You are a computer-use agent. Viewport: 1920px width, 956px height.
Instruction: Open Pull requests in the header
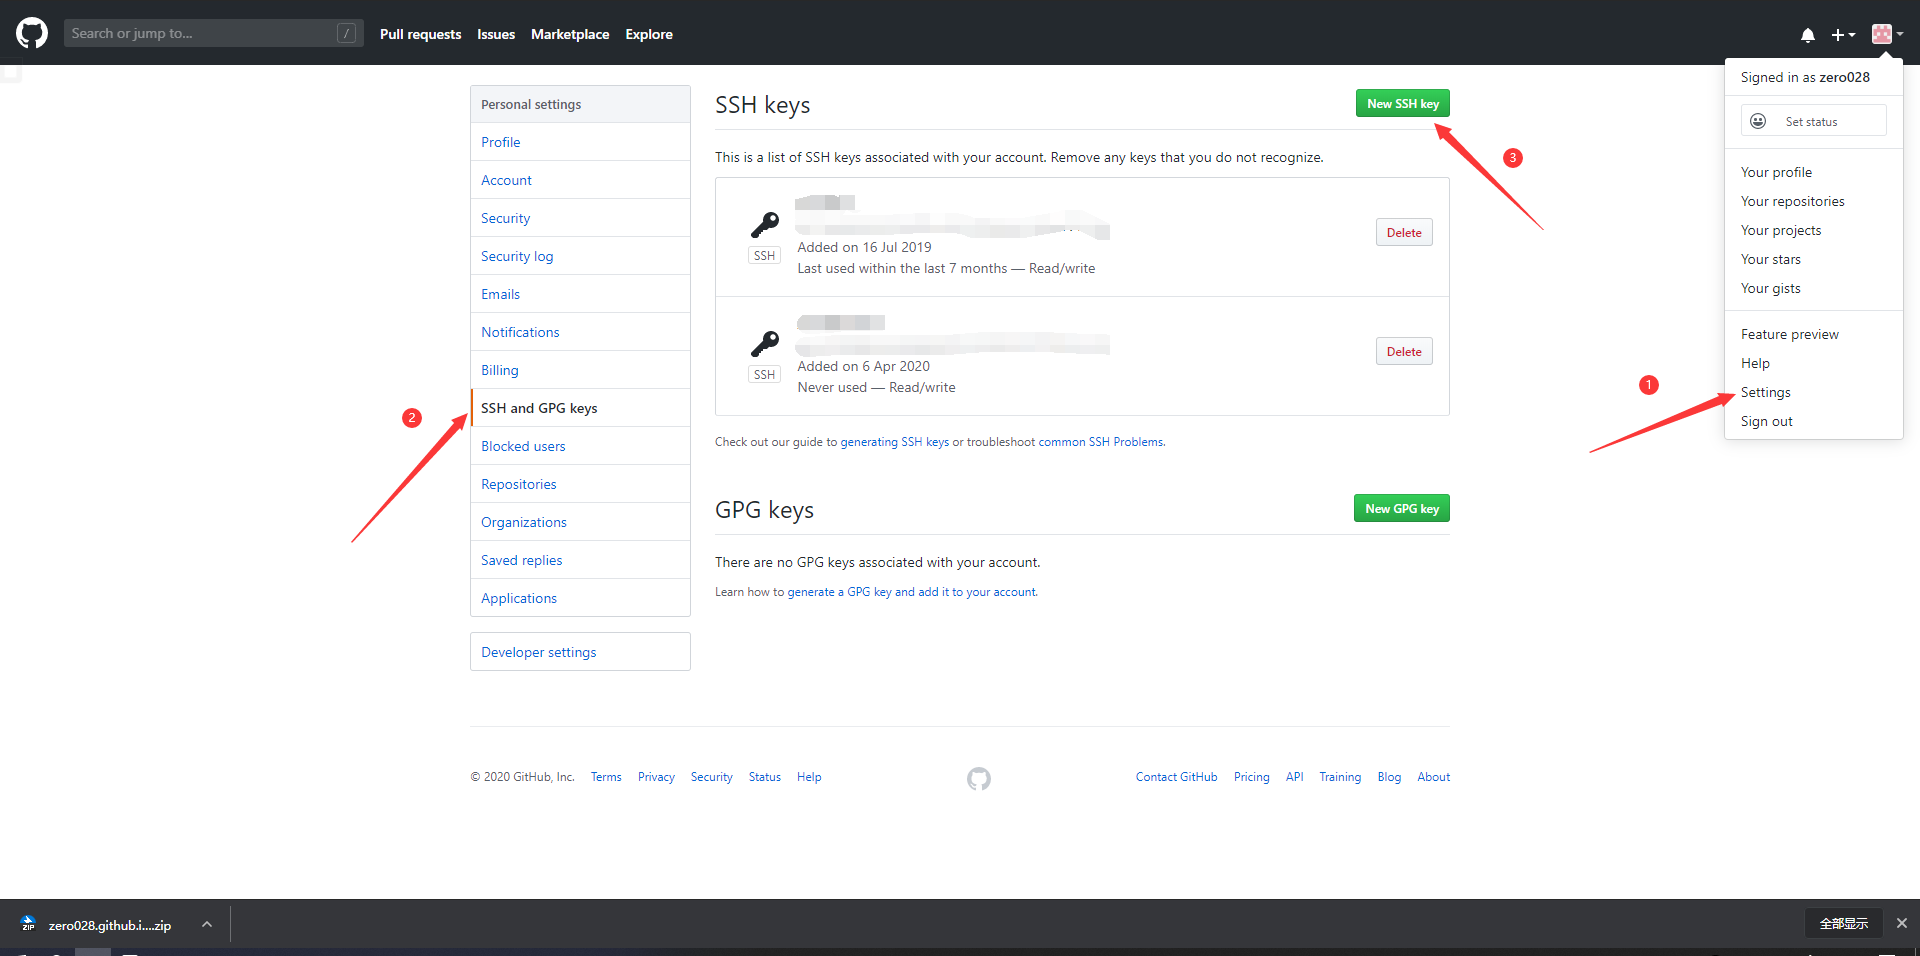[x=420, y=34]
